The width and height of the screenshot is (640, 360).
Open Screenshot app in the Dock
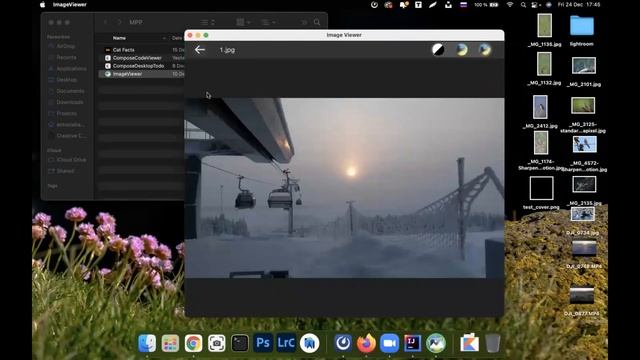217,343
